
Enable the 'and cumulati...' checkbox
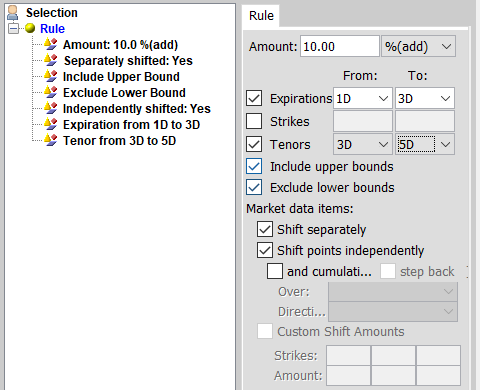click(x=275, y=271)
